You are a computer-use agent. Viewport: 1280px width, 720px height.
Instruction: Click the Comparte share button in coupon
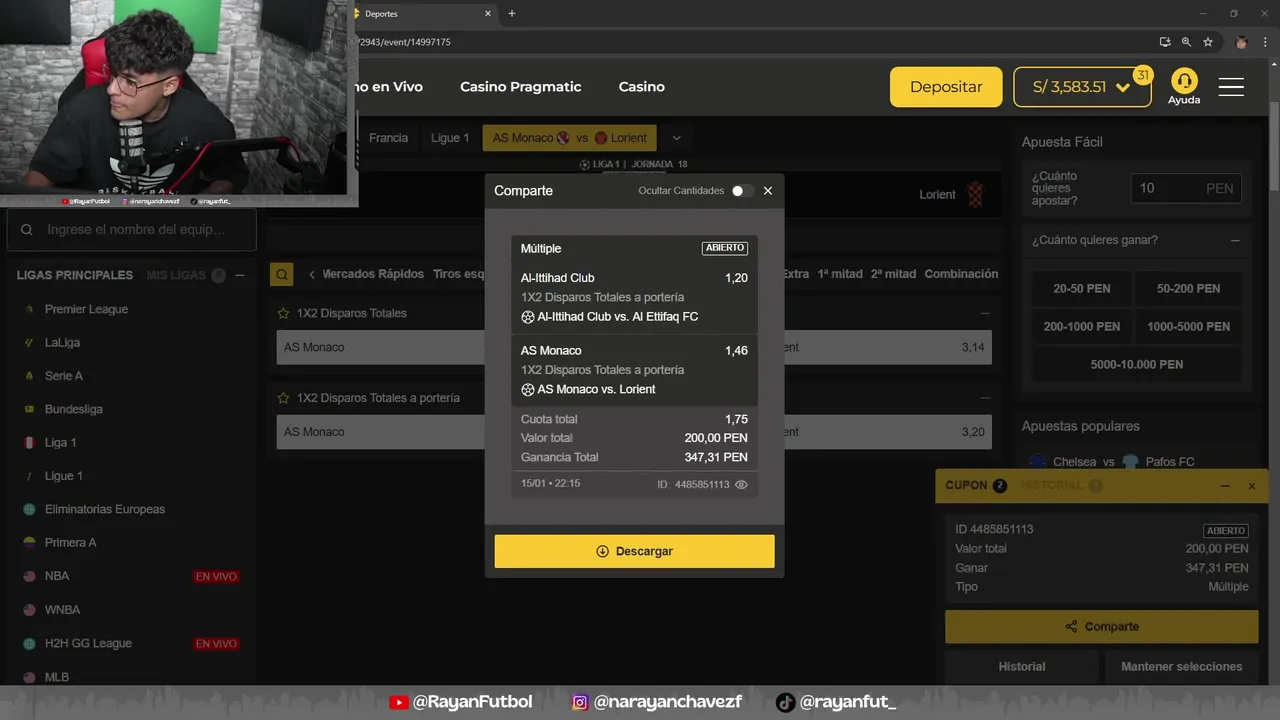coord(1101,626)
